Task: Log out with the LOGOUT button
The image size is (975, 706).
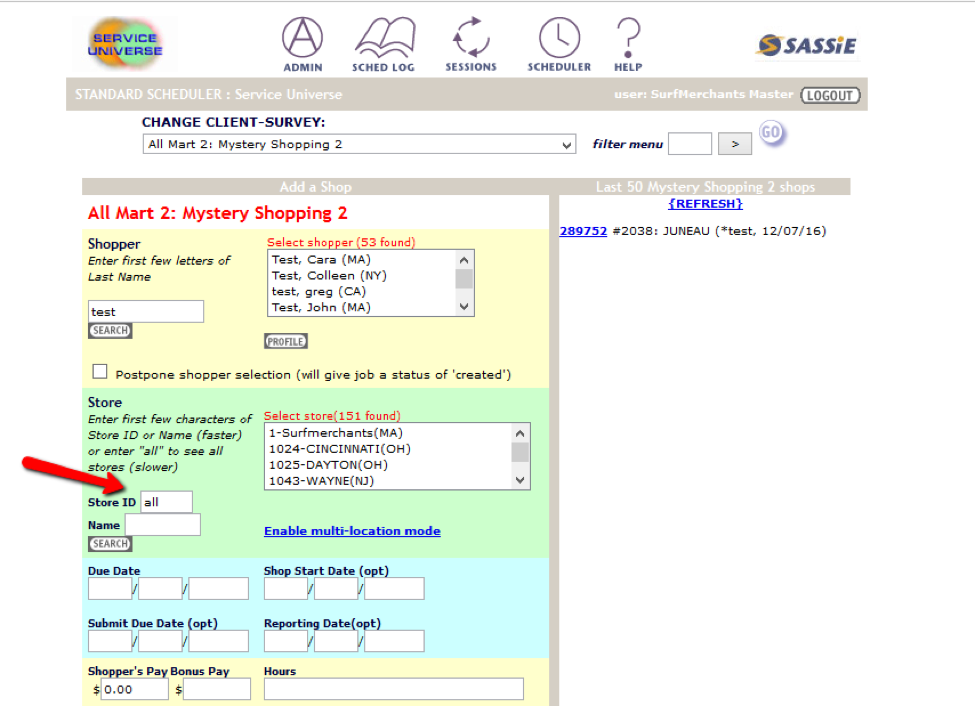Action: 831,95
